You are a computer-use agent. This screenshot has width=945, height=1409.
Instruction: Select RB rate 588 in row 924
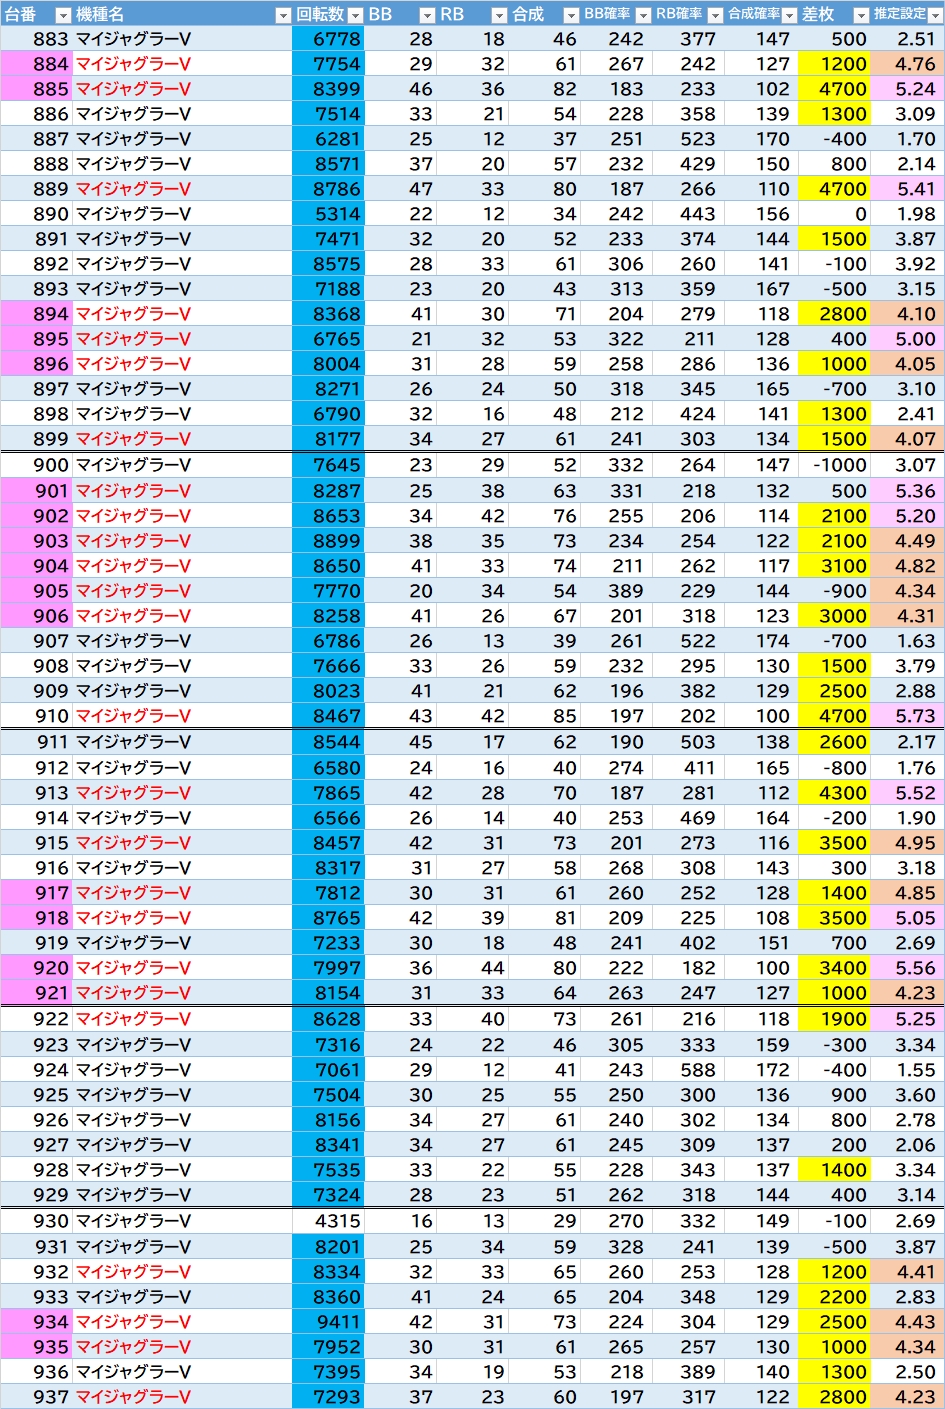(689, 1070)
